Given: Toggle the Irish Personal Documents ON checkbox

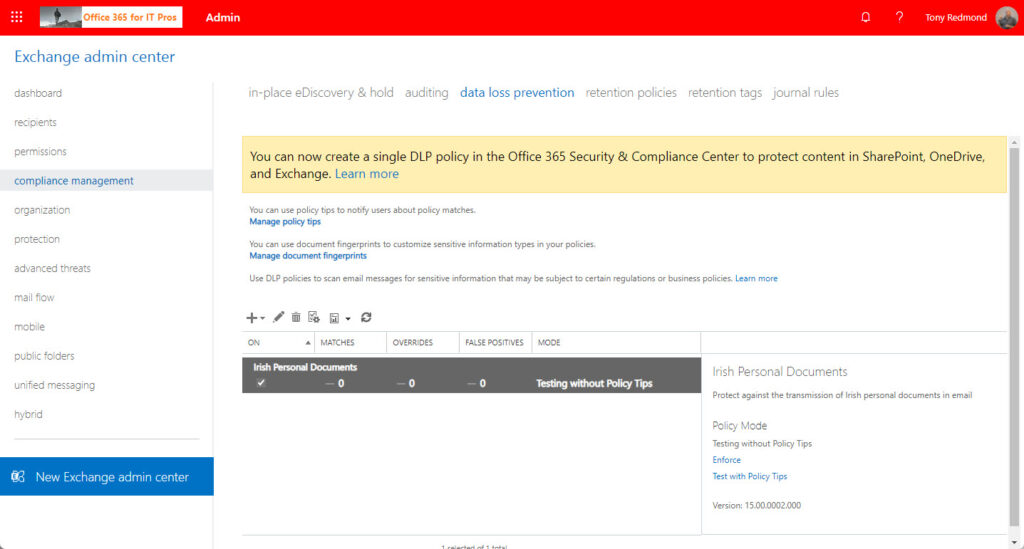Looking at the screenshot, I should 261,383.
